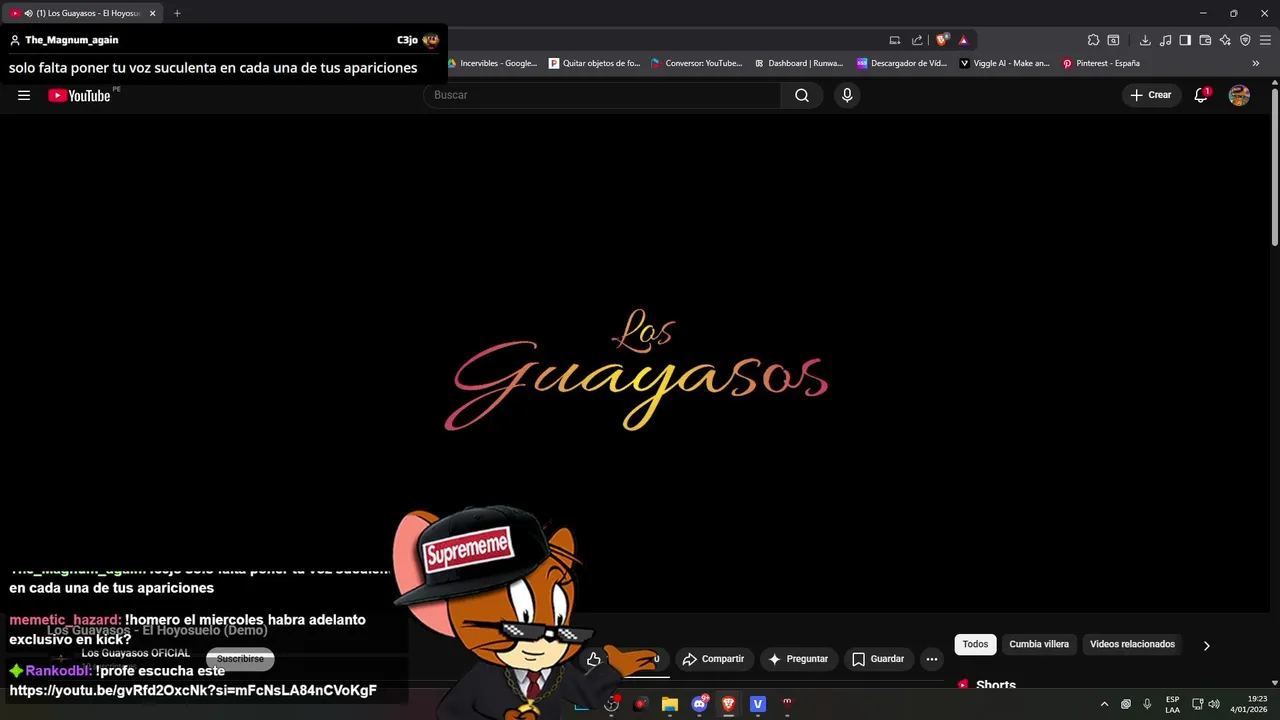Click the Los Guayasos OFICIAL channel name

(x=136, y=653)
